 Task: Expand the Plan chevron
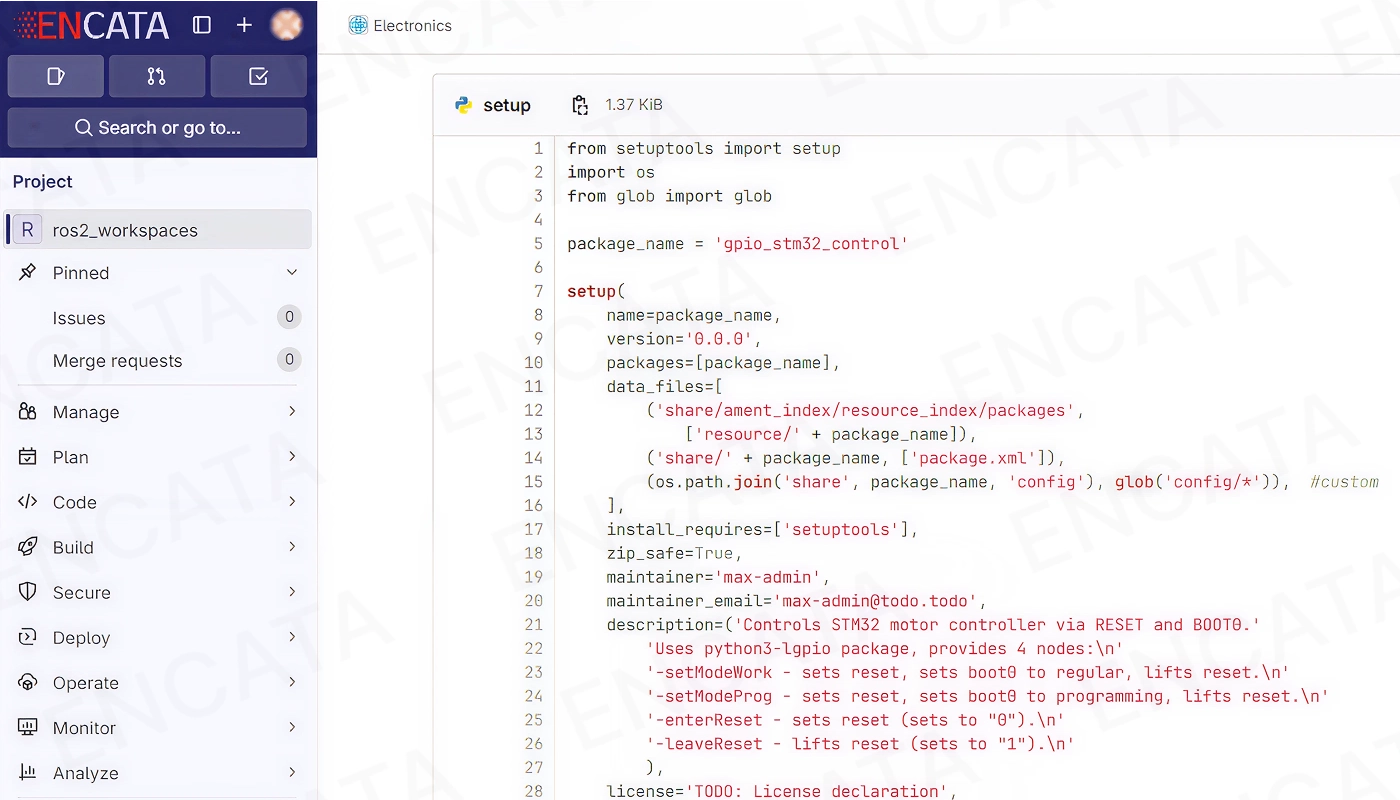tap(292, 456)
